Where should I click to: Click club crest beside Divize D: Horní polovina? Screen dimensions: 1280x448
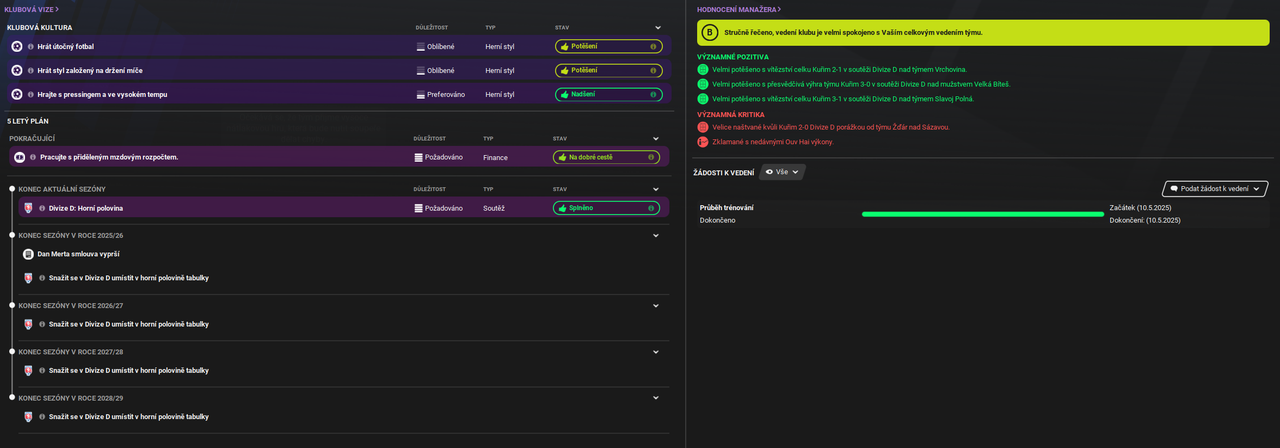coord(28,208)
